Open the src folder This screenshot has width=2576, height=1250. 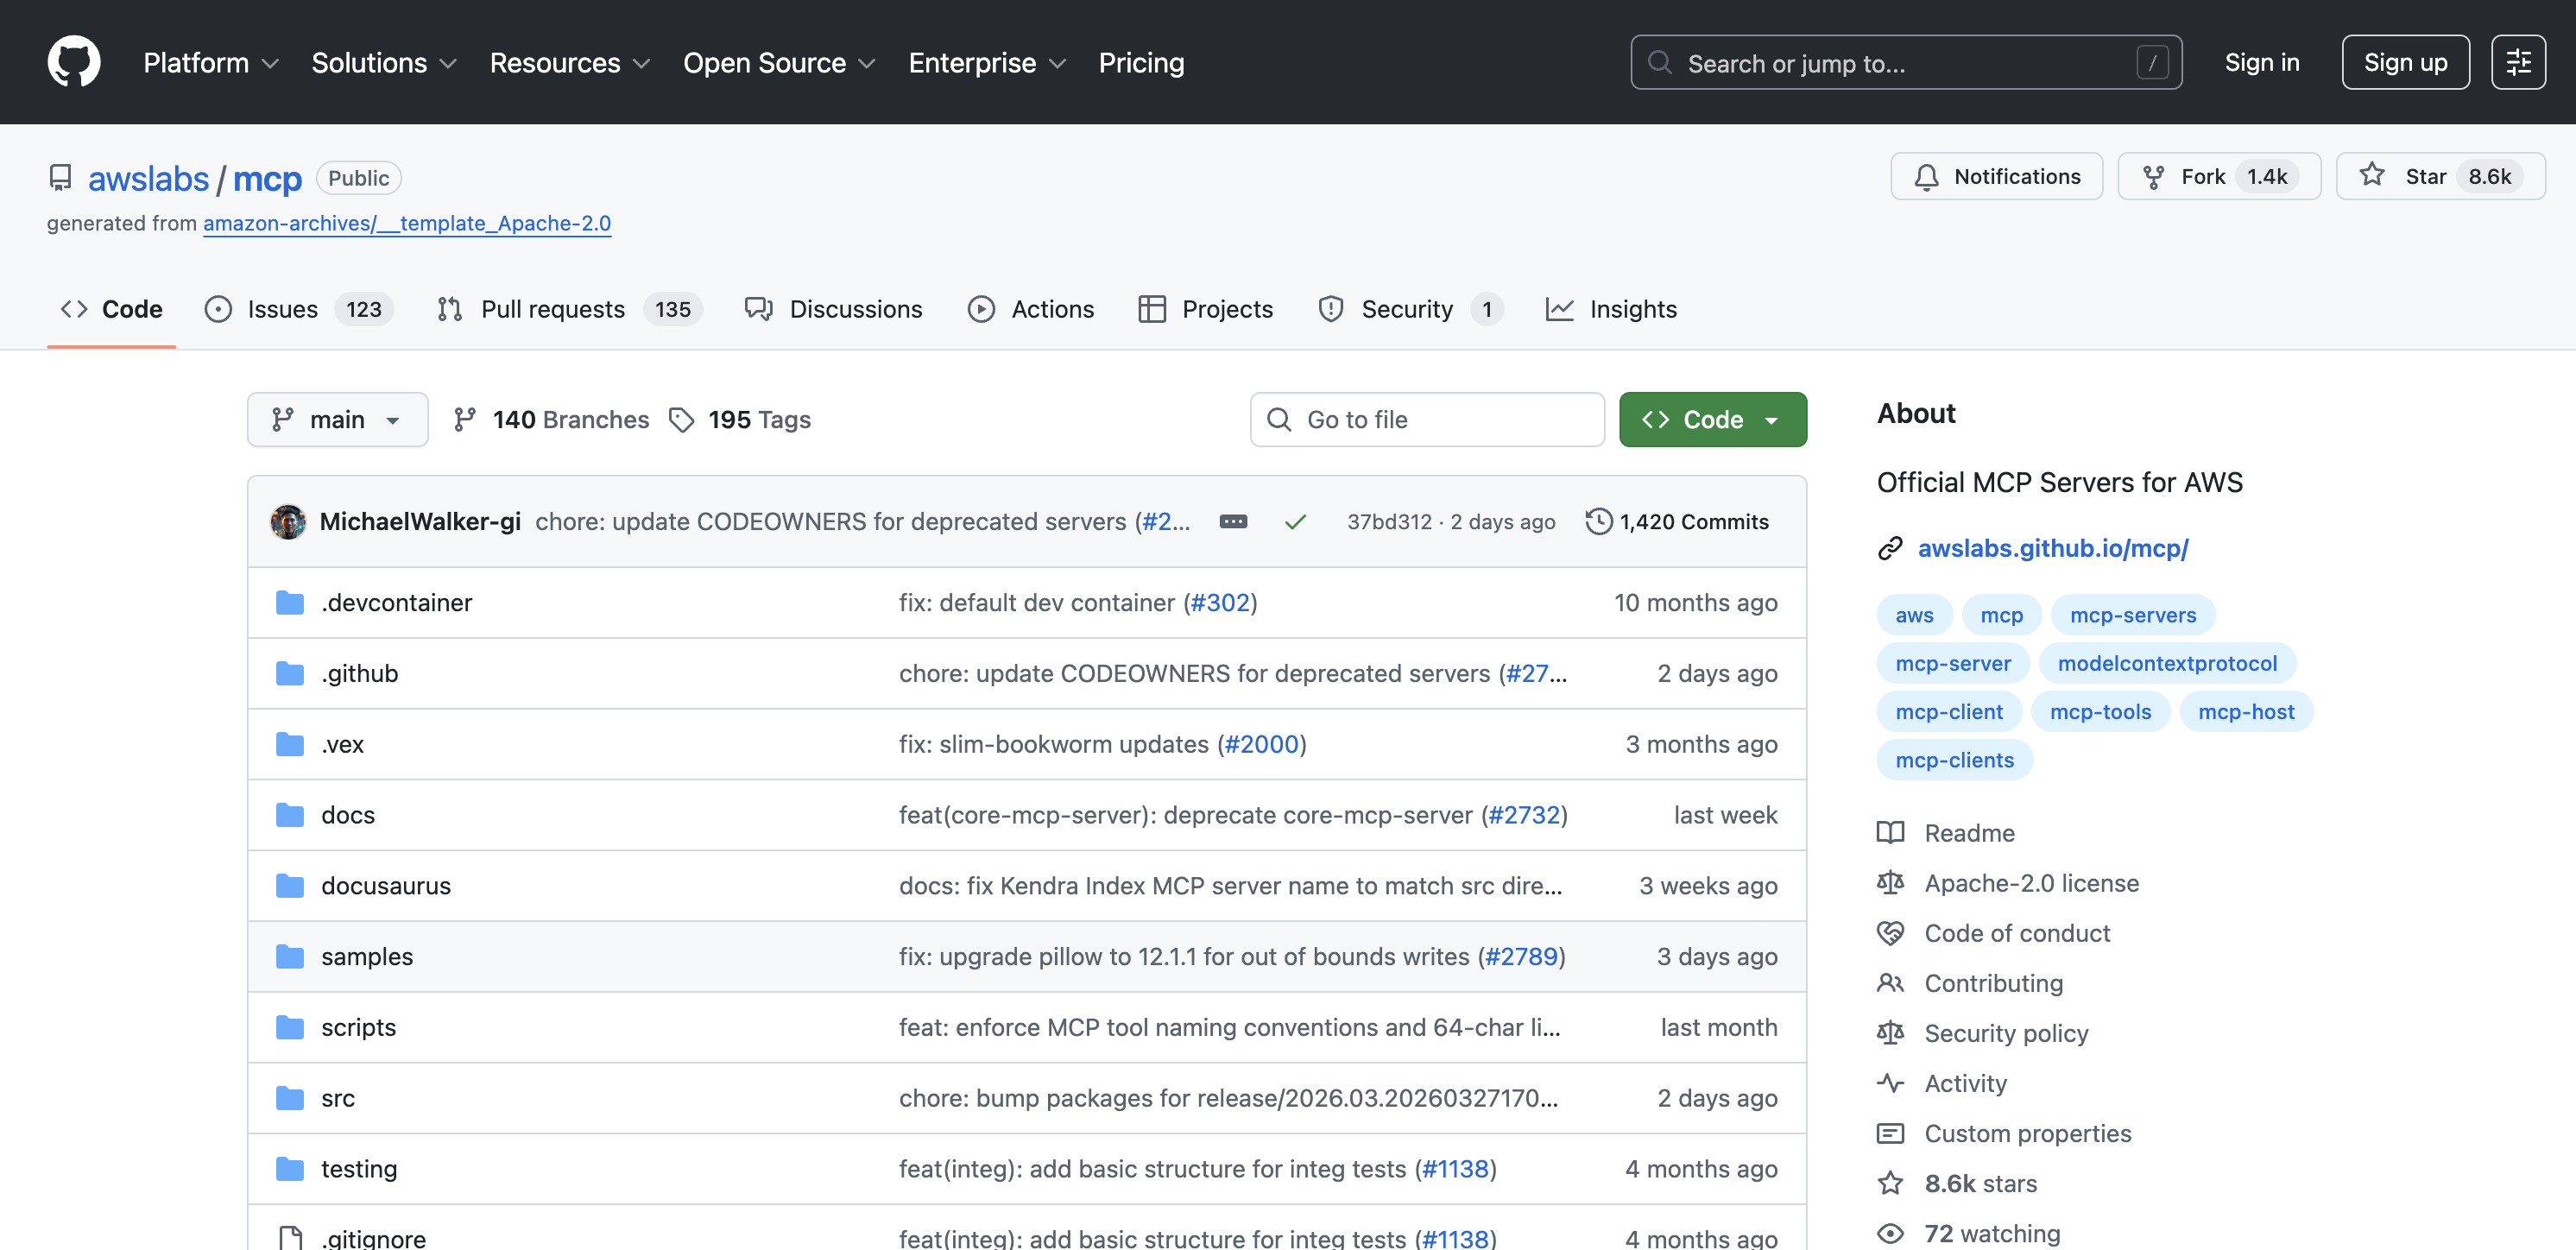coord(338,1098)
